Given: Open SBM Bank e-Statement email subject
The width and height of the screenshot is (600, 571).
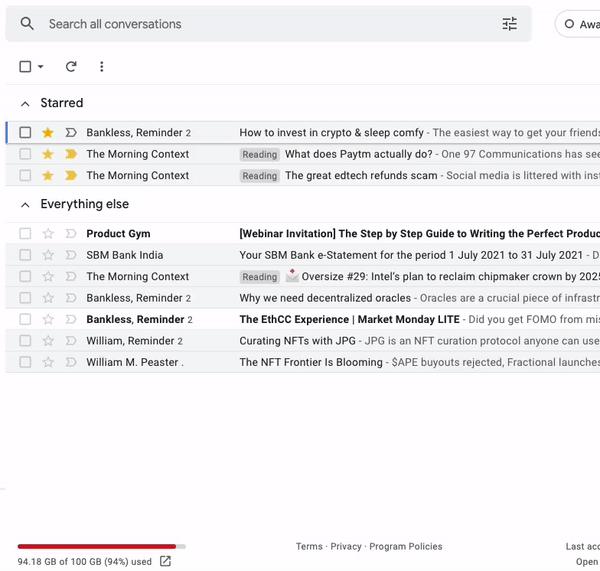Looking at the screenshot, I should coord(411,255).
